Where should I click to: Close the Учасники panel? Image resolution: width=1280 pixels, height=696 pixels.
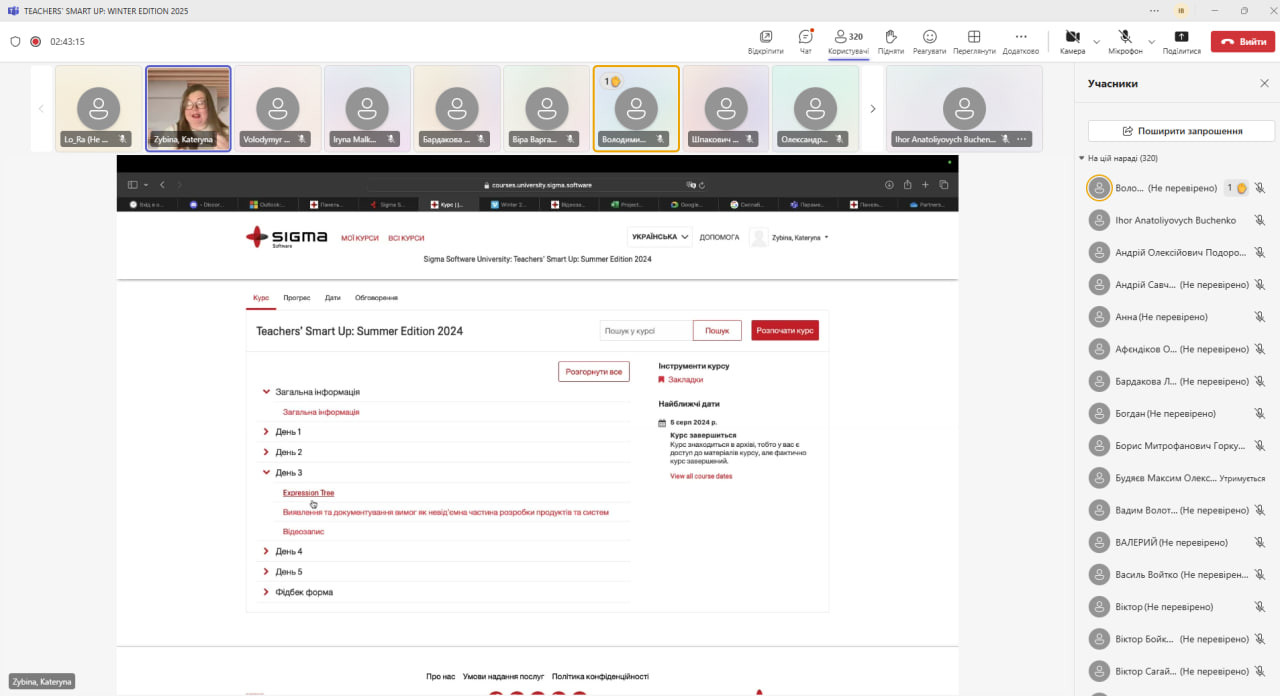pyautogui.click(x=1264, y=83)
